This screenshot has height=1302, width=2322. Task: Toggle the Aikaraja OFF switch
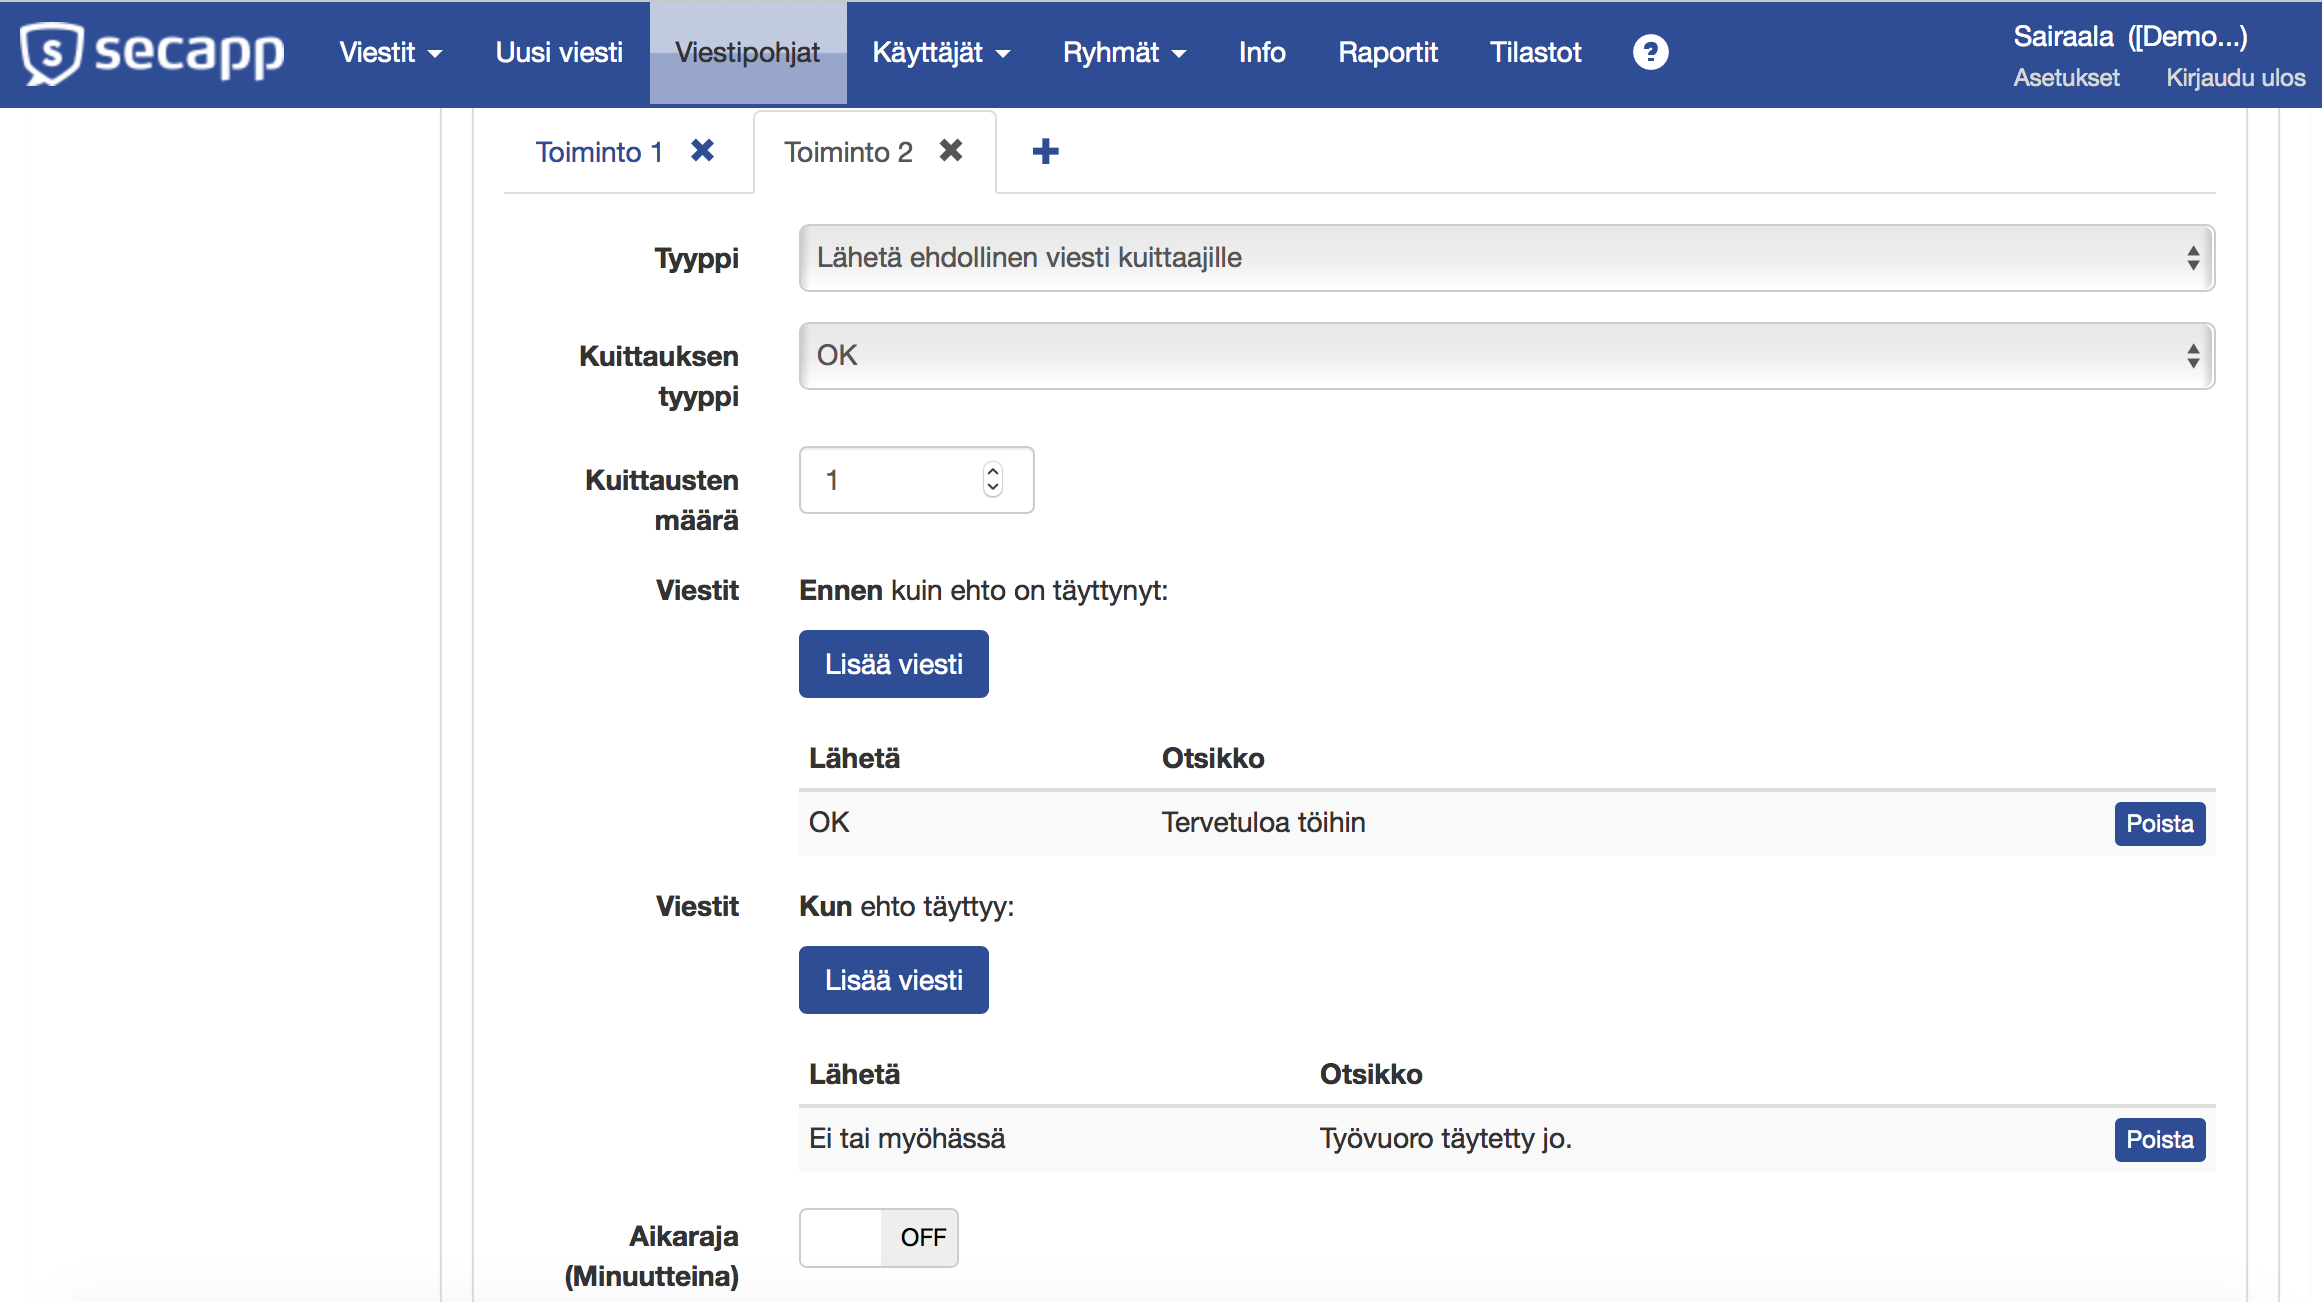point(878,1237)
